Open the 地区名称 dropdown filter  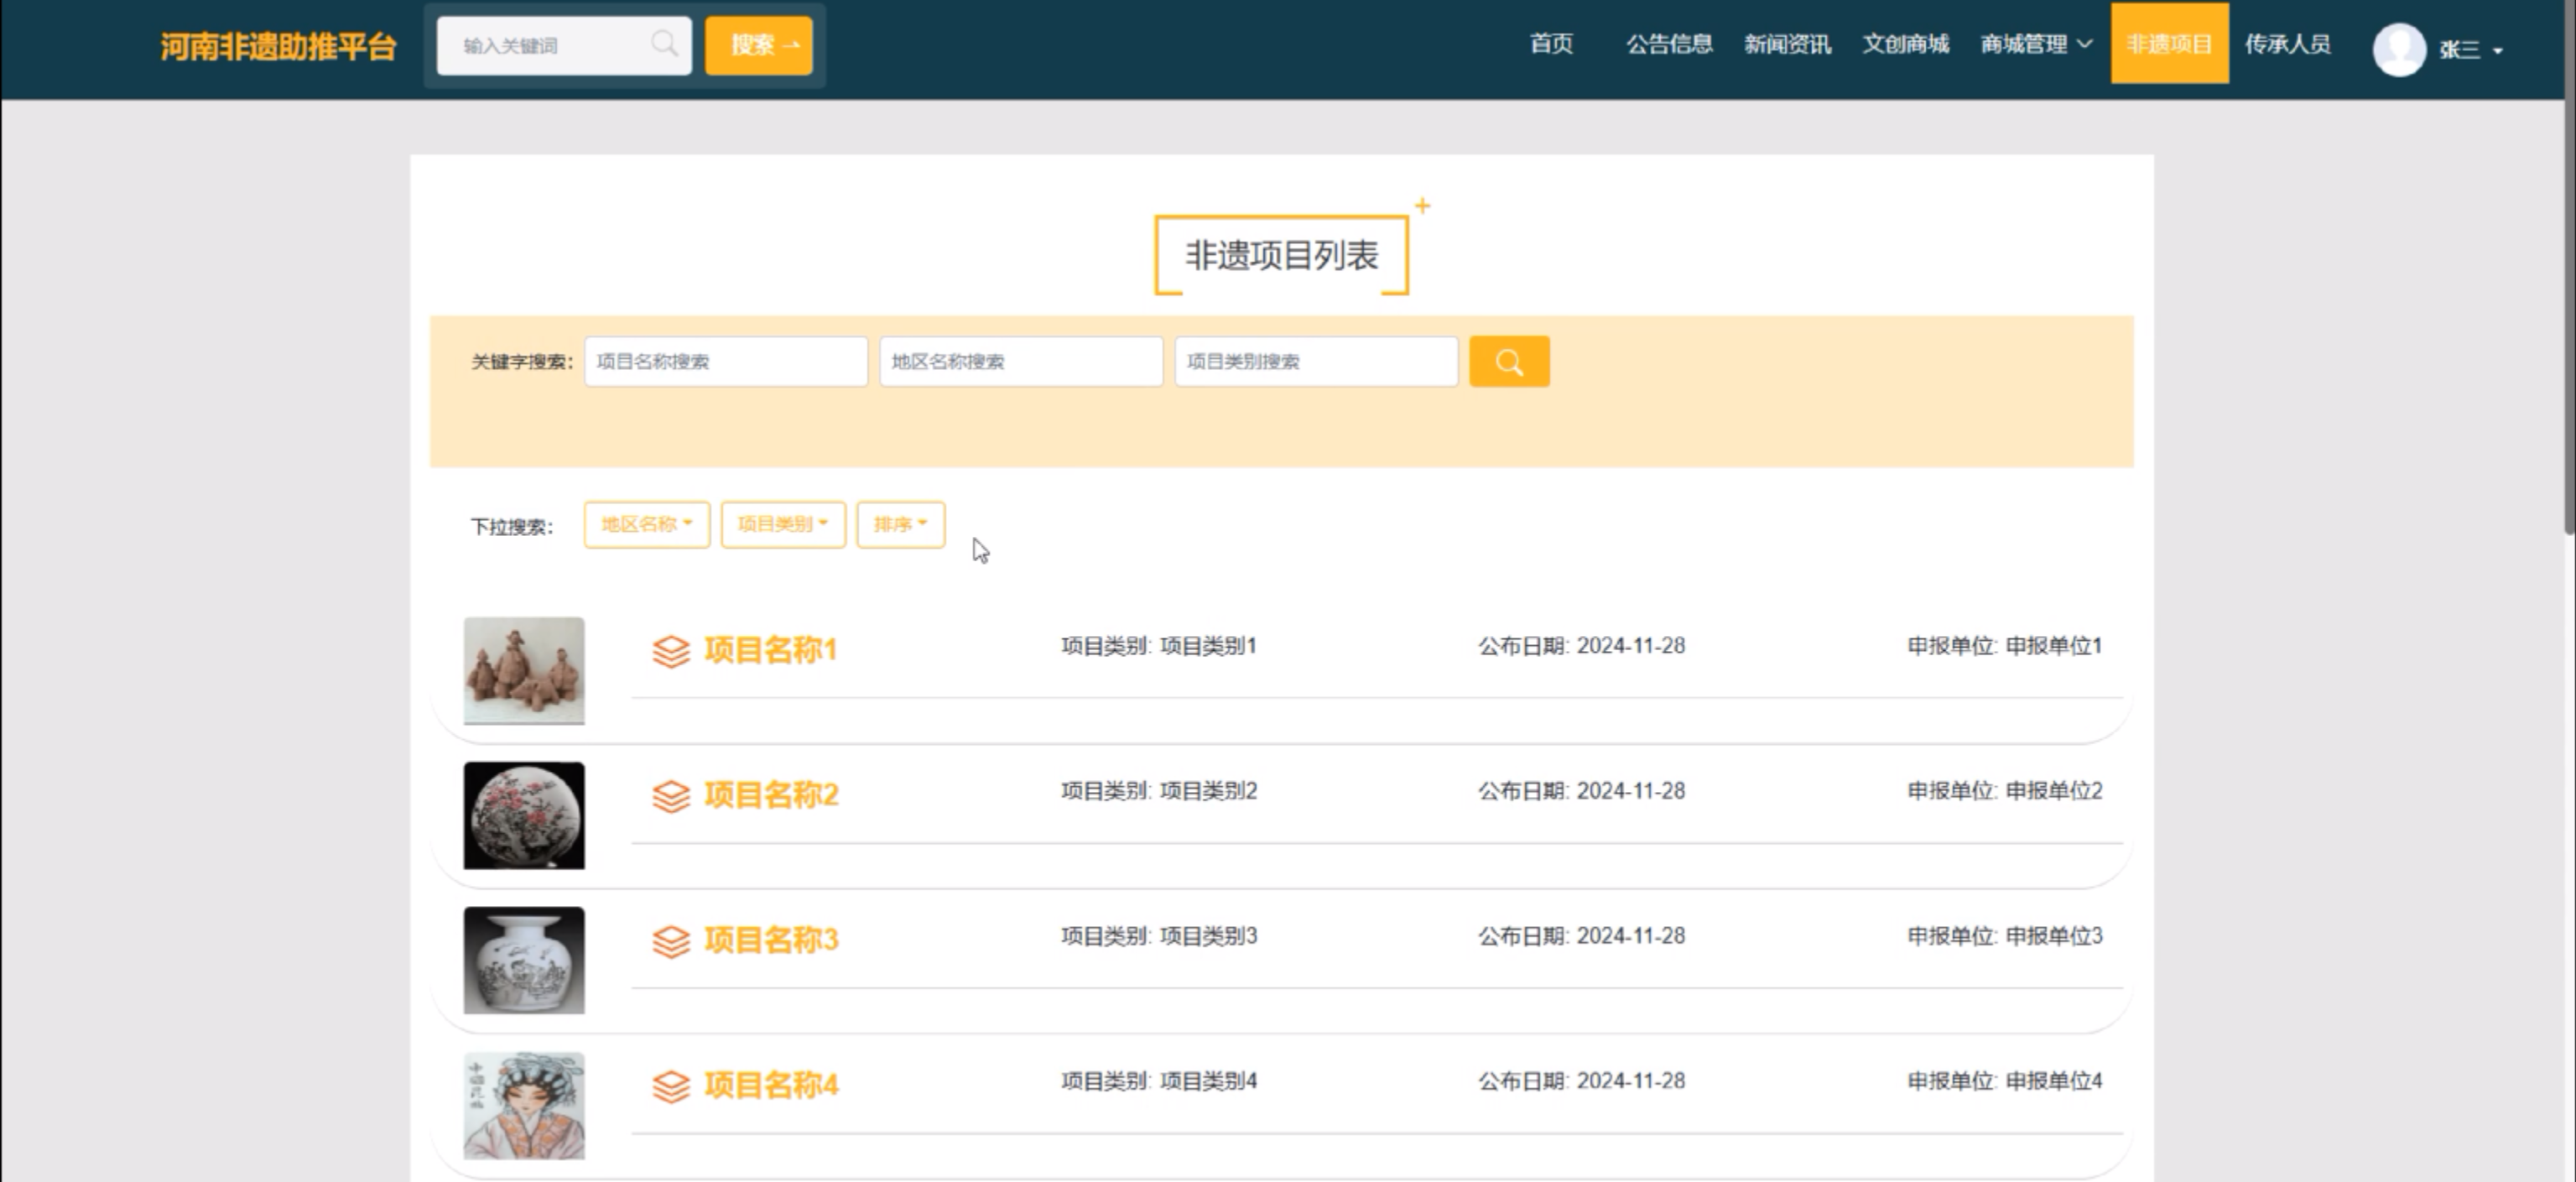(646, 525)
